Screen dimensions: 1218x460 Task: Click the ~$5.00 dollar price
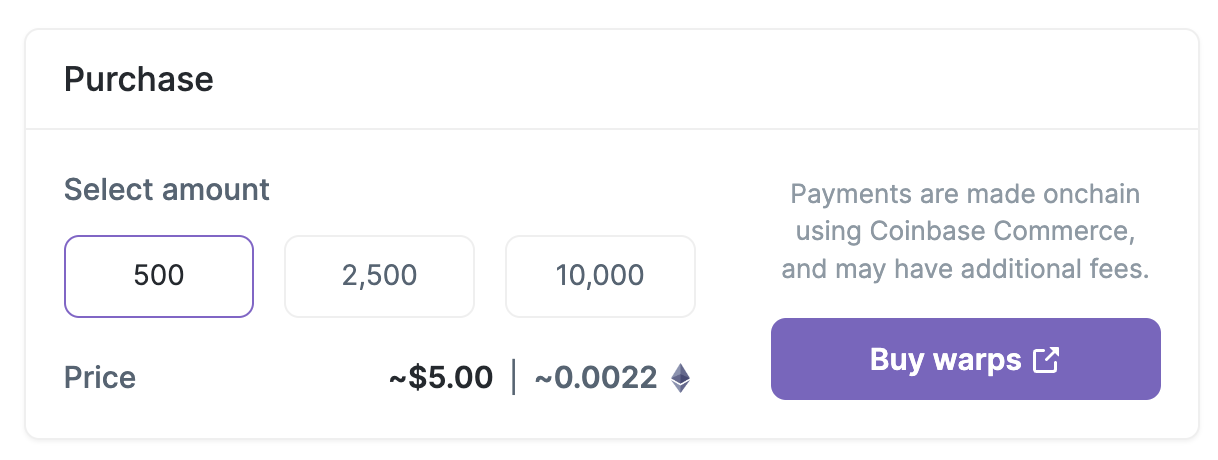441,378
